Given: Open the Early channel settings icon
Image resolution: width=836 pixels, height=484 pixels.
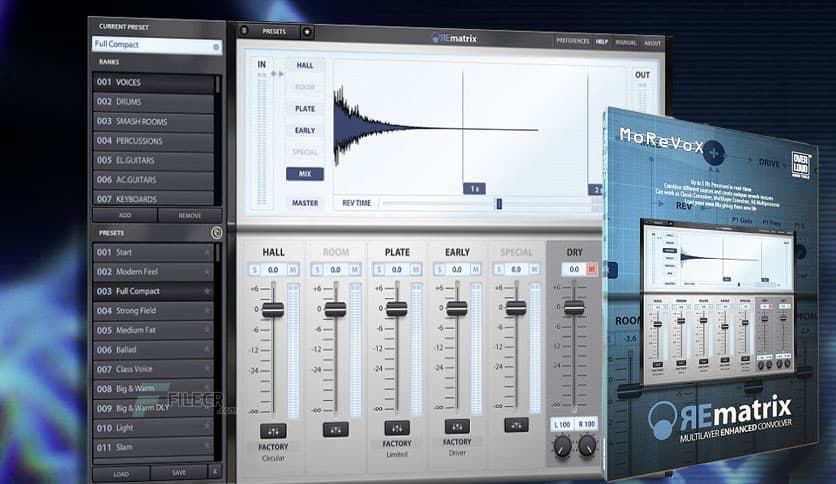Looking at the screenshot, I should pos(457,426).
